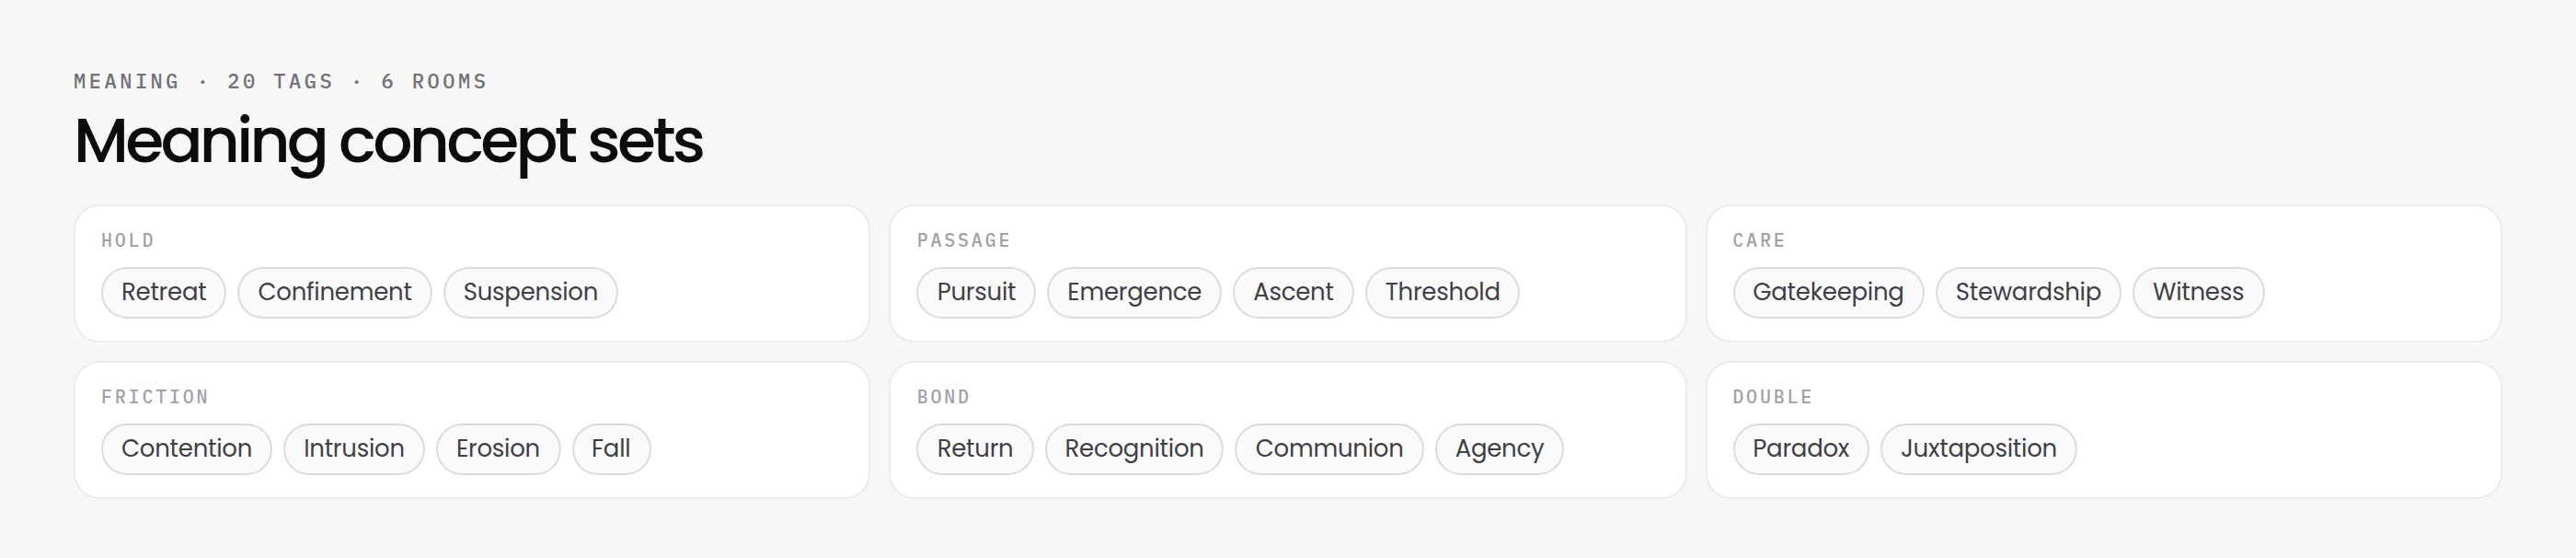Select the Witness tag
Screen dimensions: 2576x558
(2198, 292)
